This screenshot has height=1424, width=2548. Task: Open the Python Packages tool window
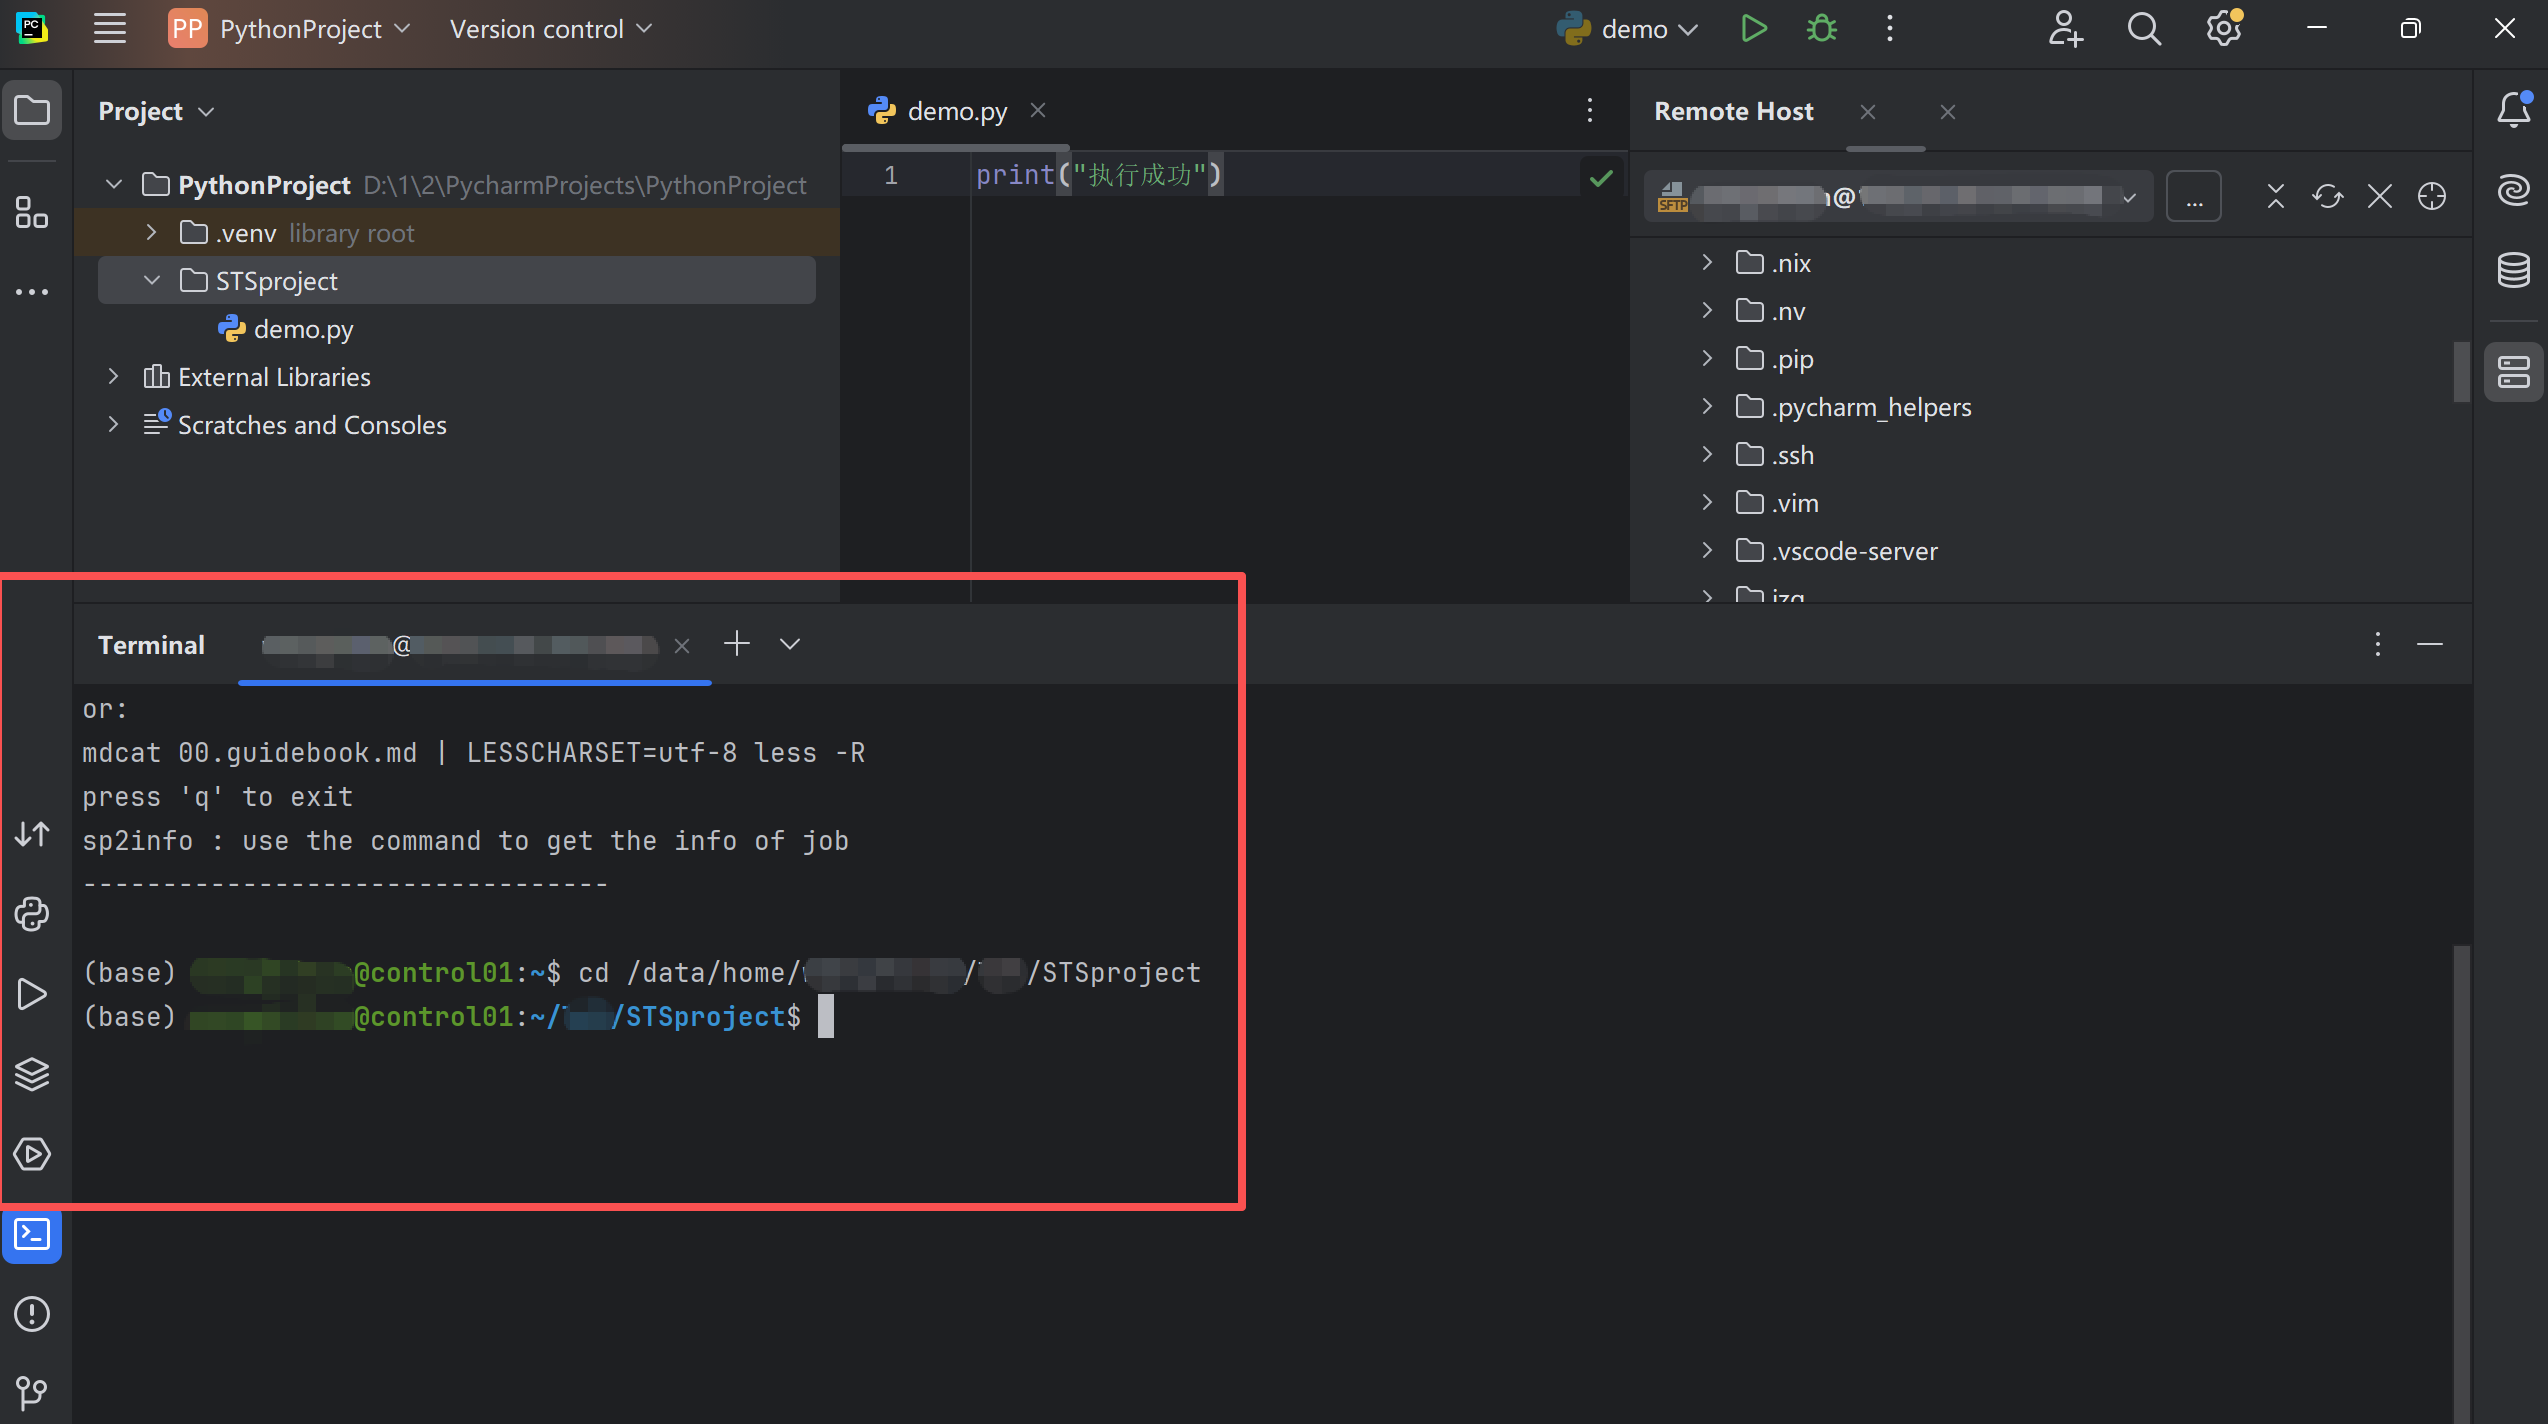pos(32,1074)
